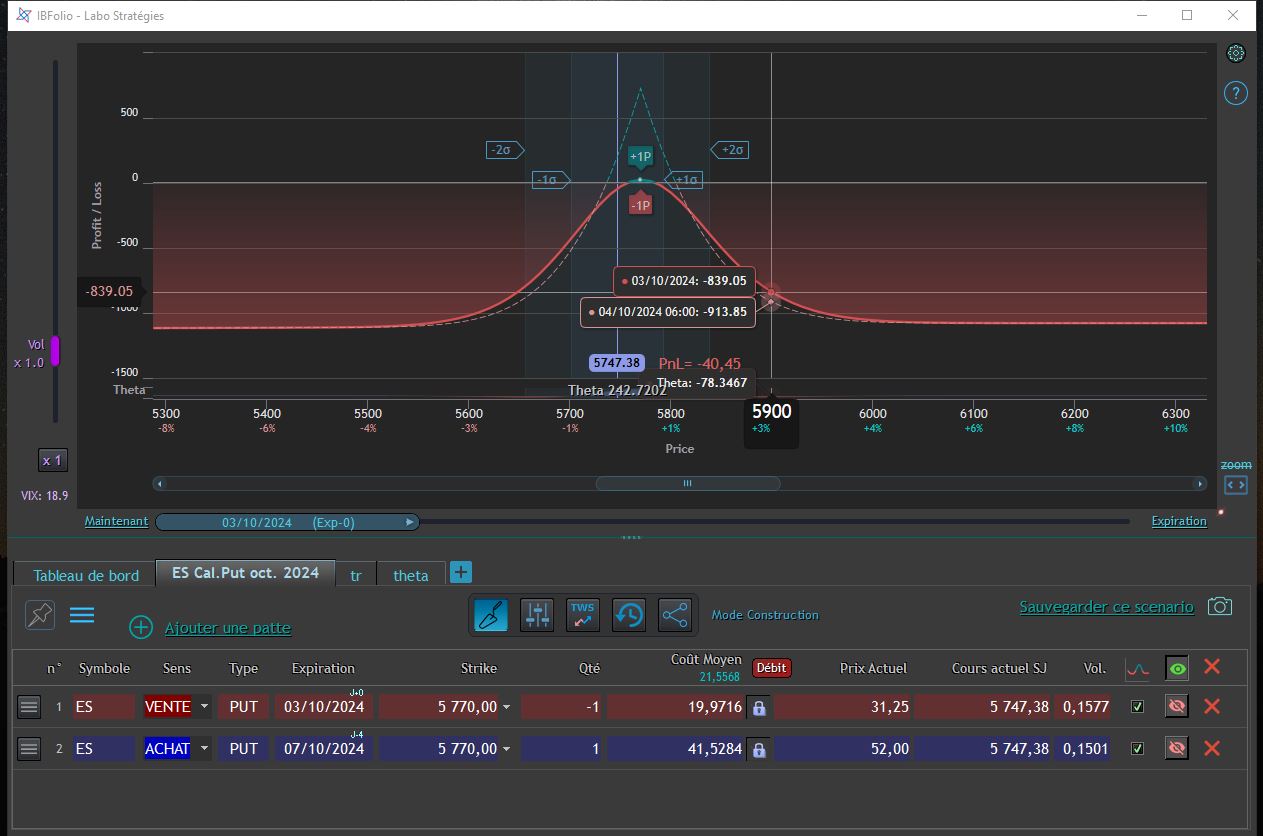The image size is (1263, 836).
Task: Click the Ajouter une patte link
Action: click(228, 628)
